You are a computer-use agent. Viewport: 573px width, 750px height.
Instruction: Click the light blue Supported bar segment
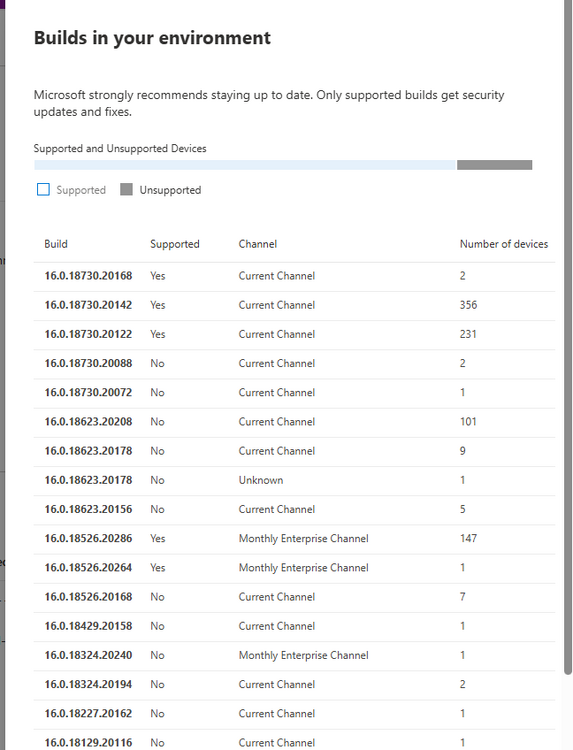(x=244, y=165)
